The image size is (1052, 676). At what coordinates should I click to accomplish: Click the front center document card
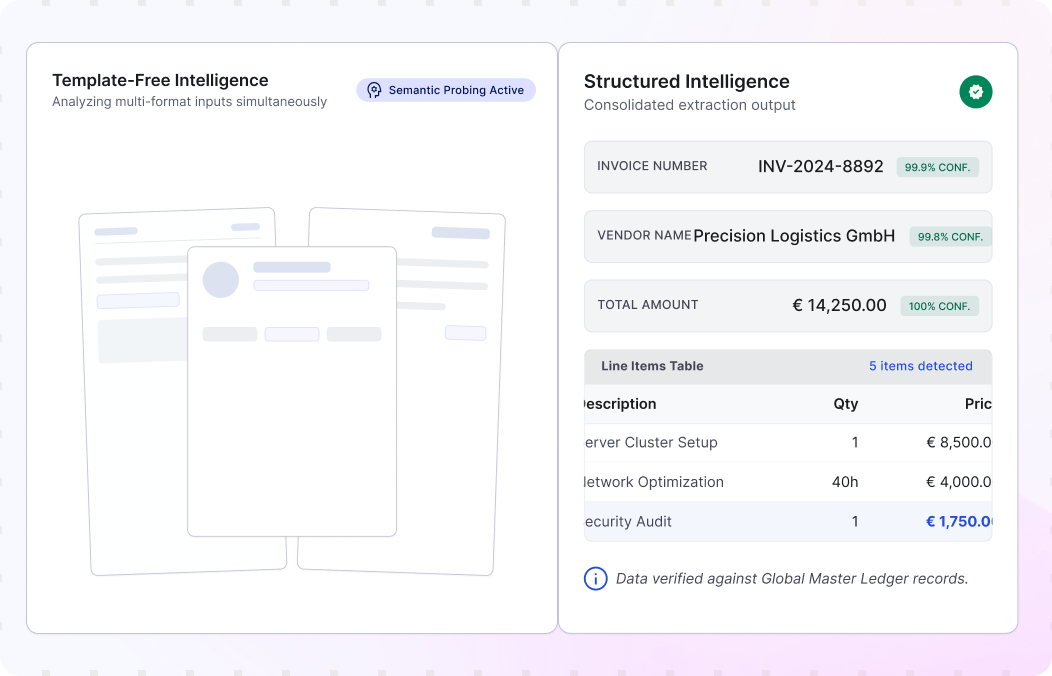tap(292, 391)
